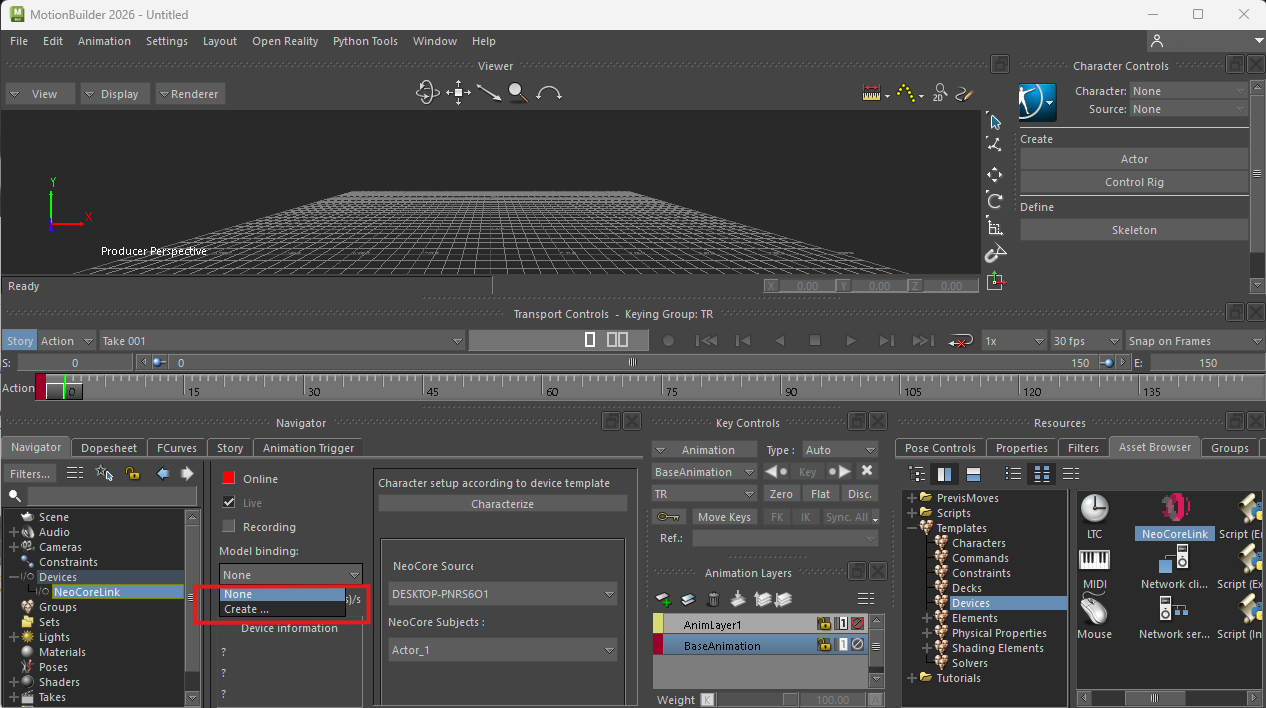Image resolution: width=1266 pixels, height=708 pixels.
Task: Switch to the FCurves tab
Action: [x=179, y=448]
